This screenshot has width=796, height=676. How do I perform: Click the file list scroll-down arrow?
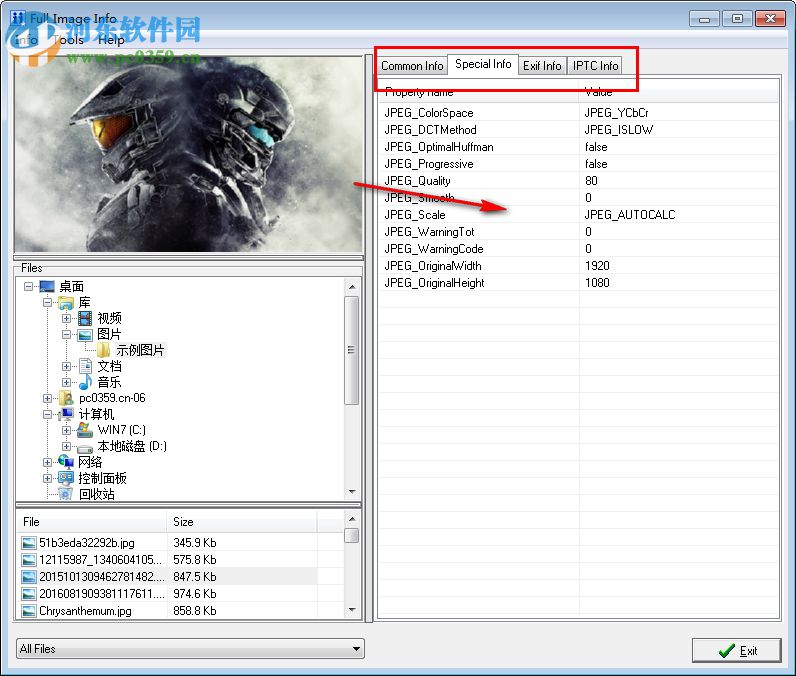(352, 610)
